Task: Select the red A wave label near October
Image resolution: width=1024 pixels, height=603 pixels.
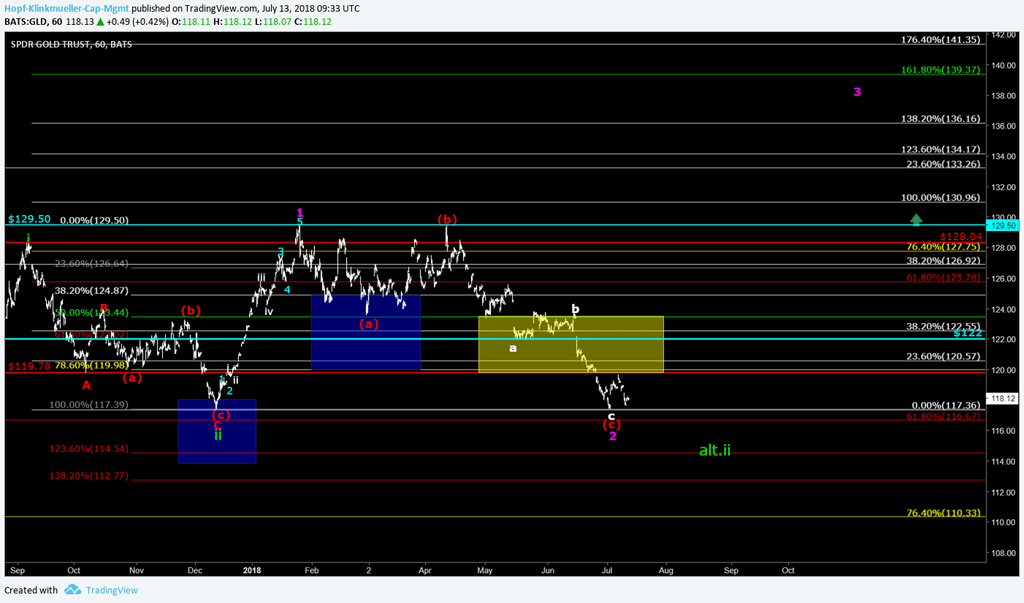Action: (x=86, y=384)
